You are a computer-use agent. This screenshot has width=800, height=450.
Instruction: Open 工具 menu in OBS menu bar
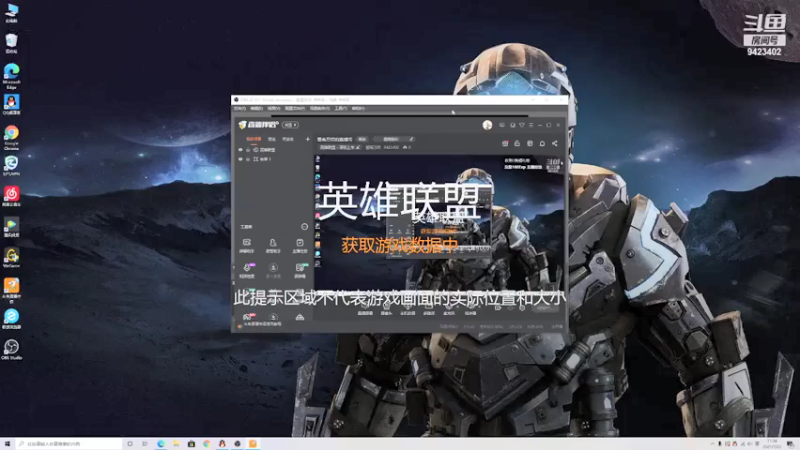click(x=341, y=109)
